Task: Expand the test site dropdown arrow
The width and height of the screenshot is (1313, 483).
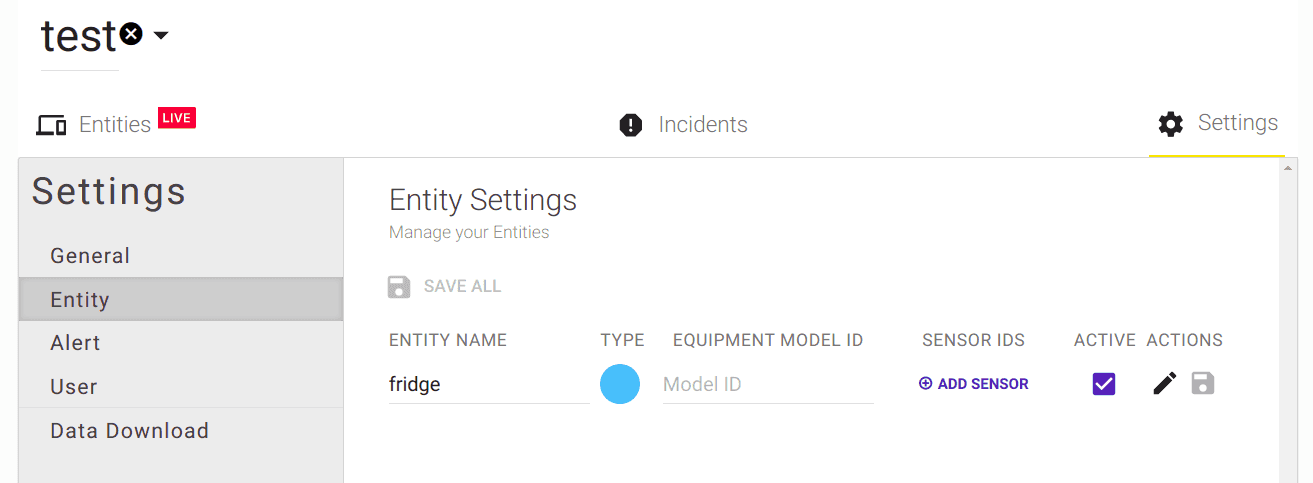Action: pos(161,36)
